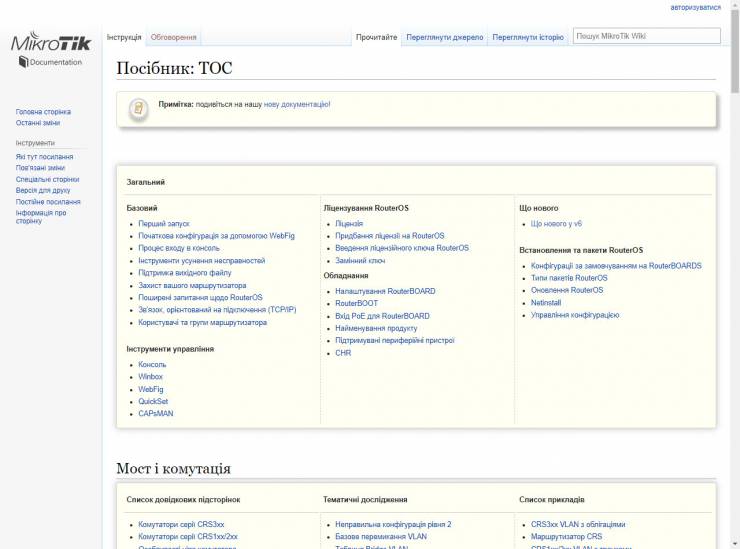740x549 pixels.
Task: Focus the Пошук MikroTik Wiki search field
Action: [x=647, y=36]
